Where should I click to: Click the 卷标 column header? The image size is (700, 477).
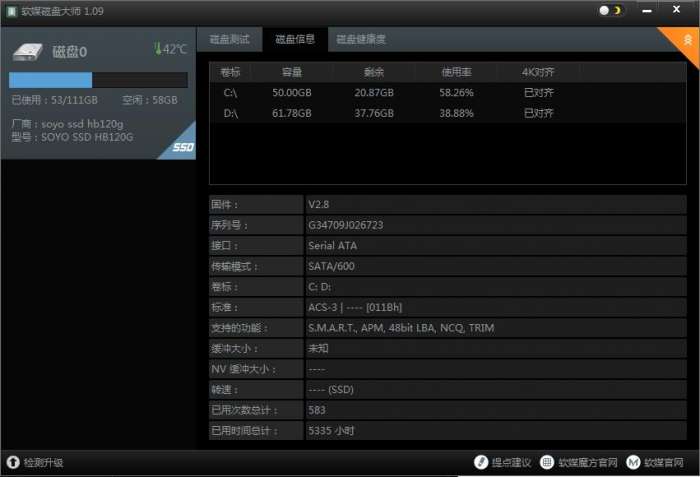230,72
